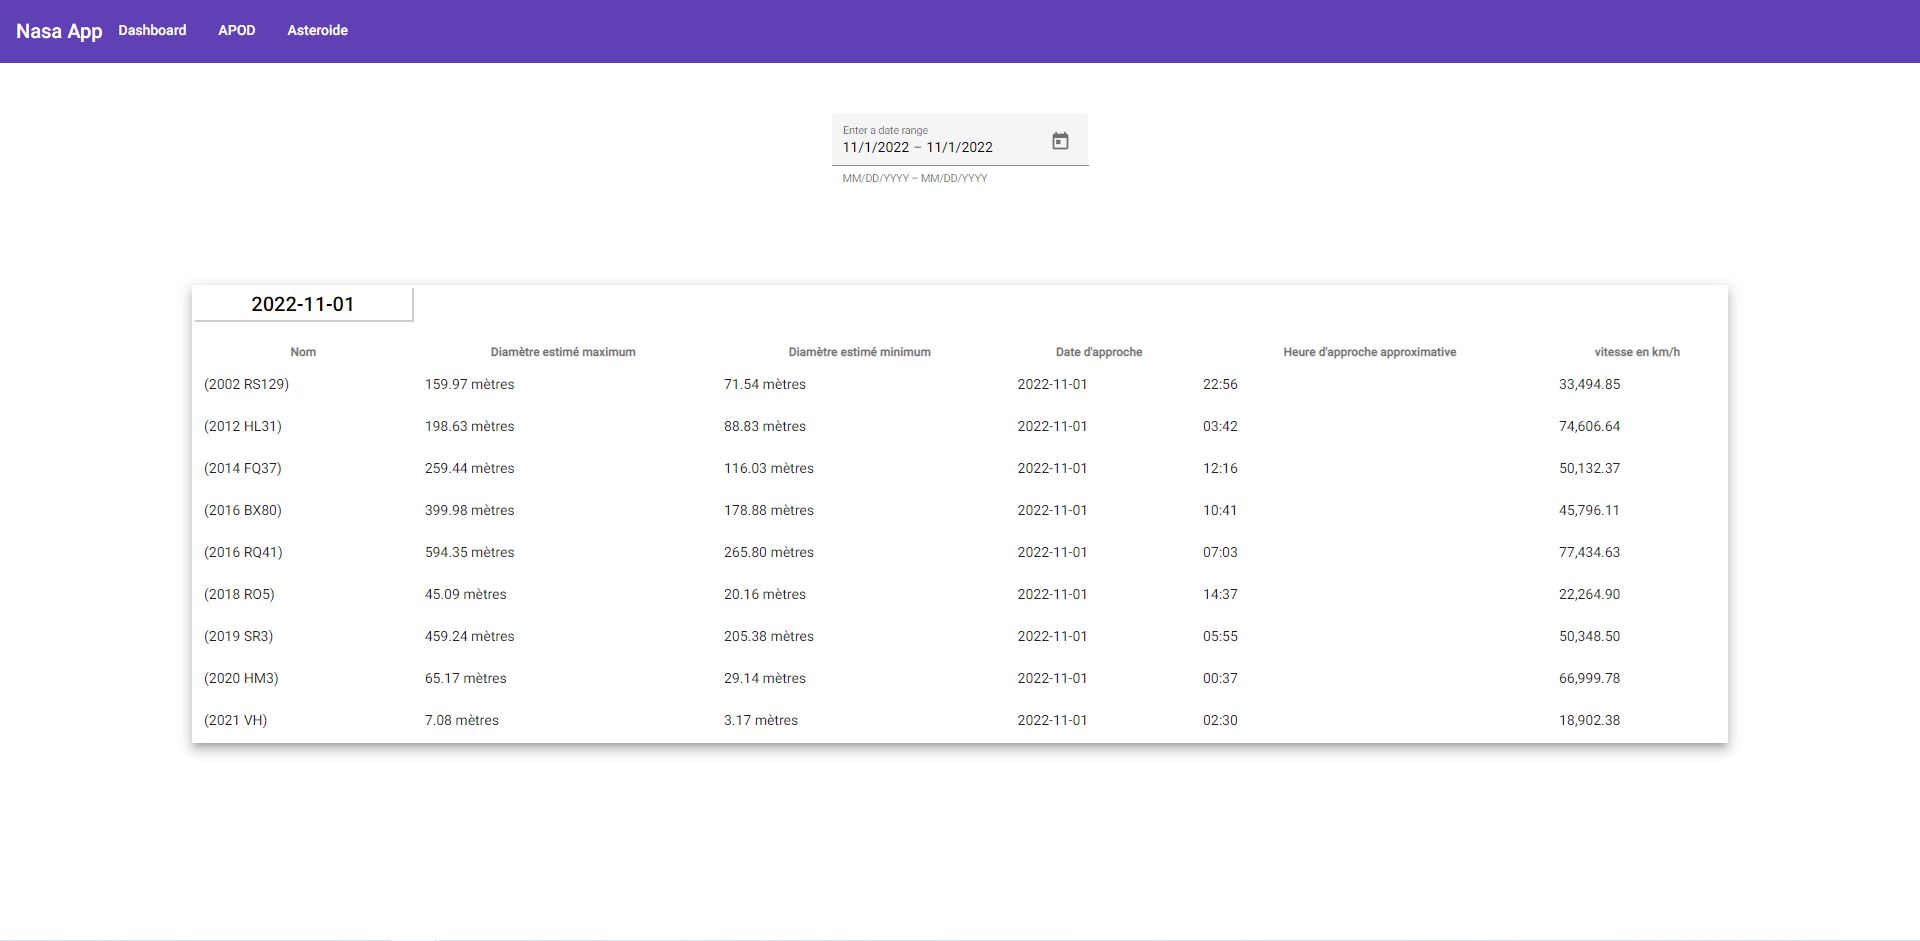Click the 77,434.63 speed value

[x=1589, y=552]
